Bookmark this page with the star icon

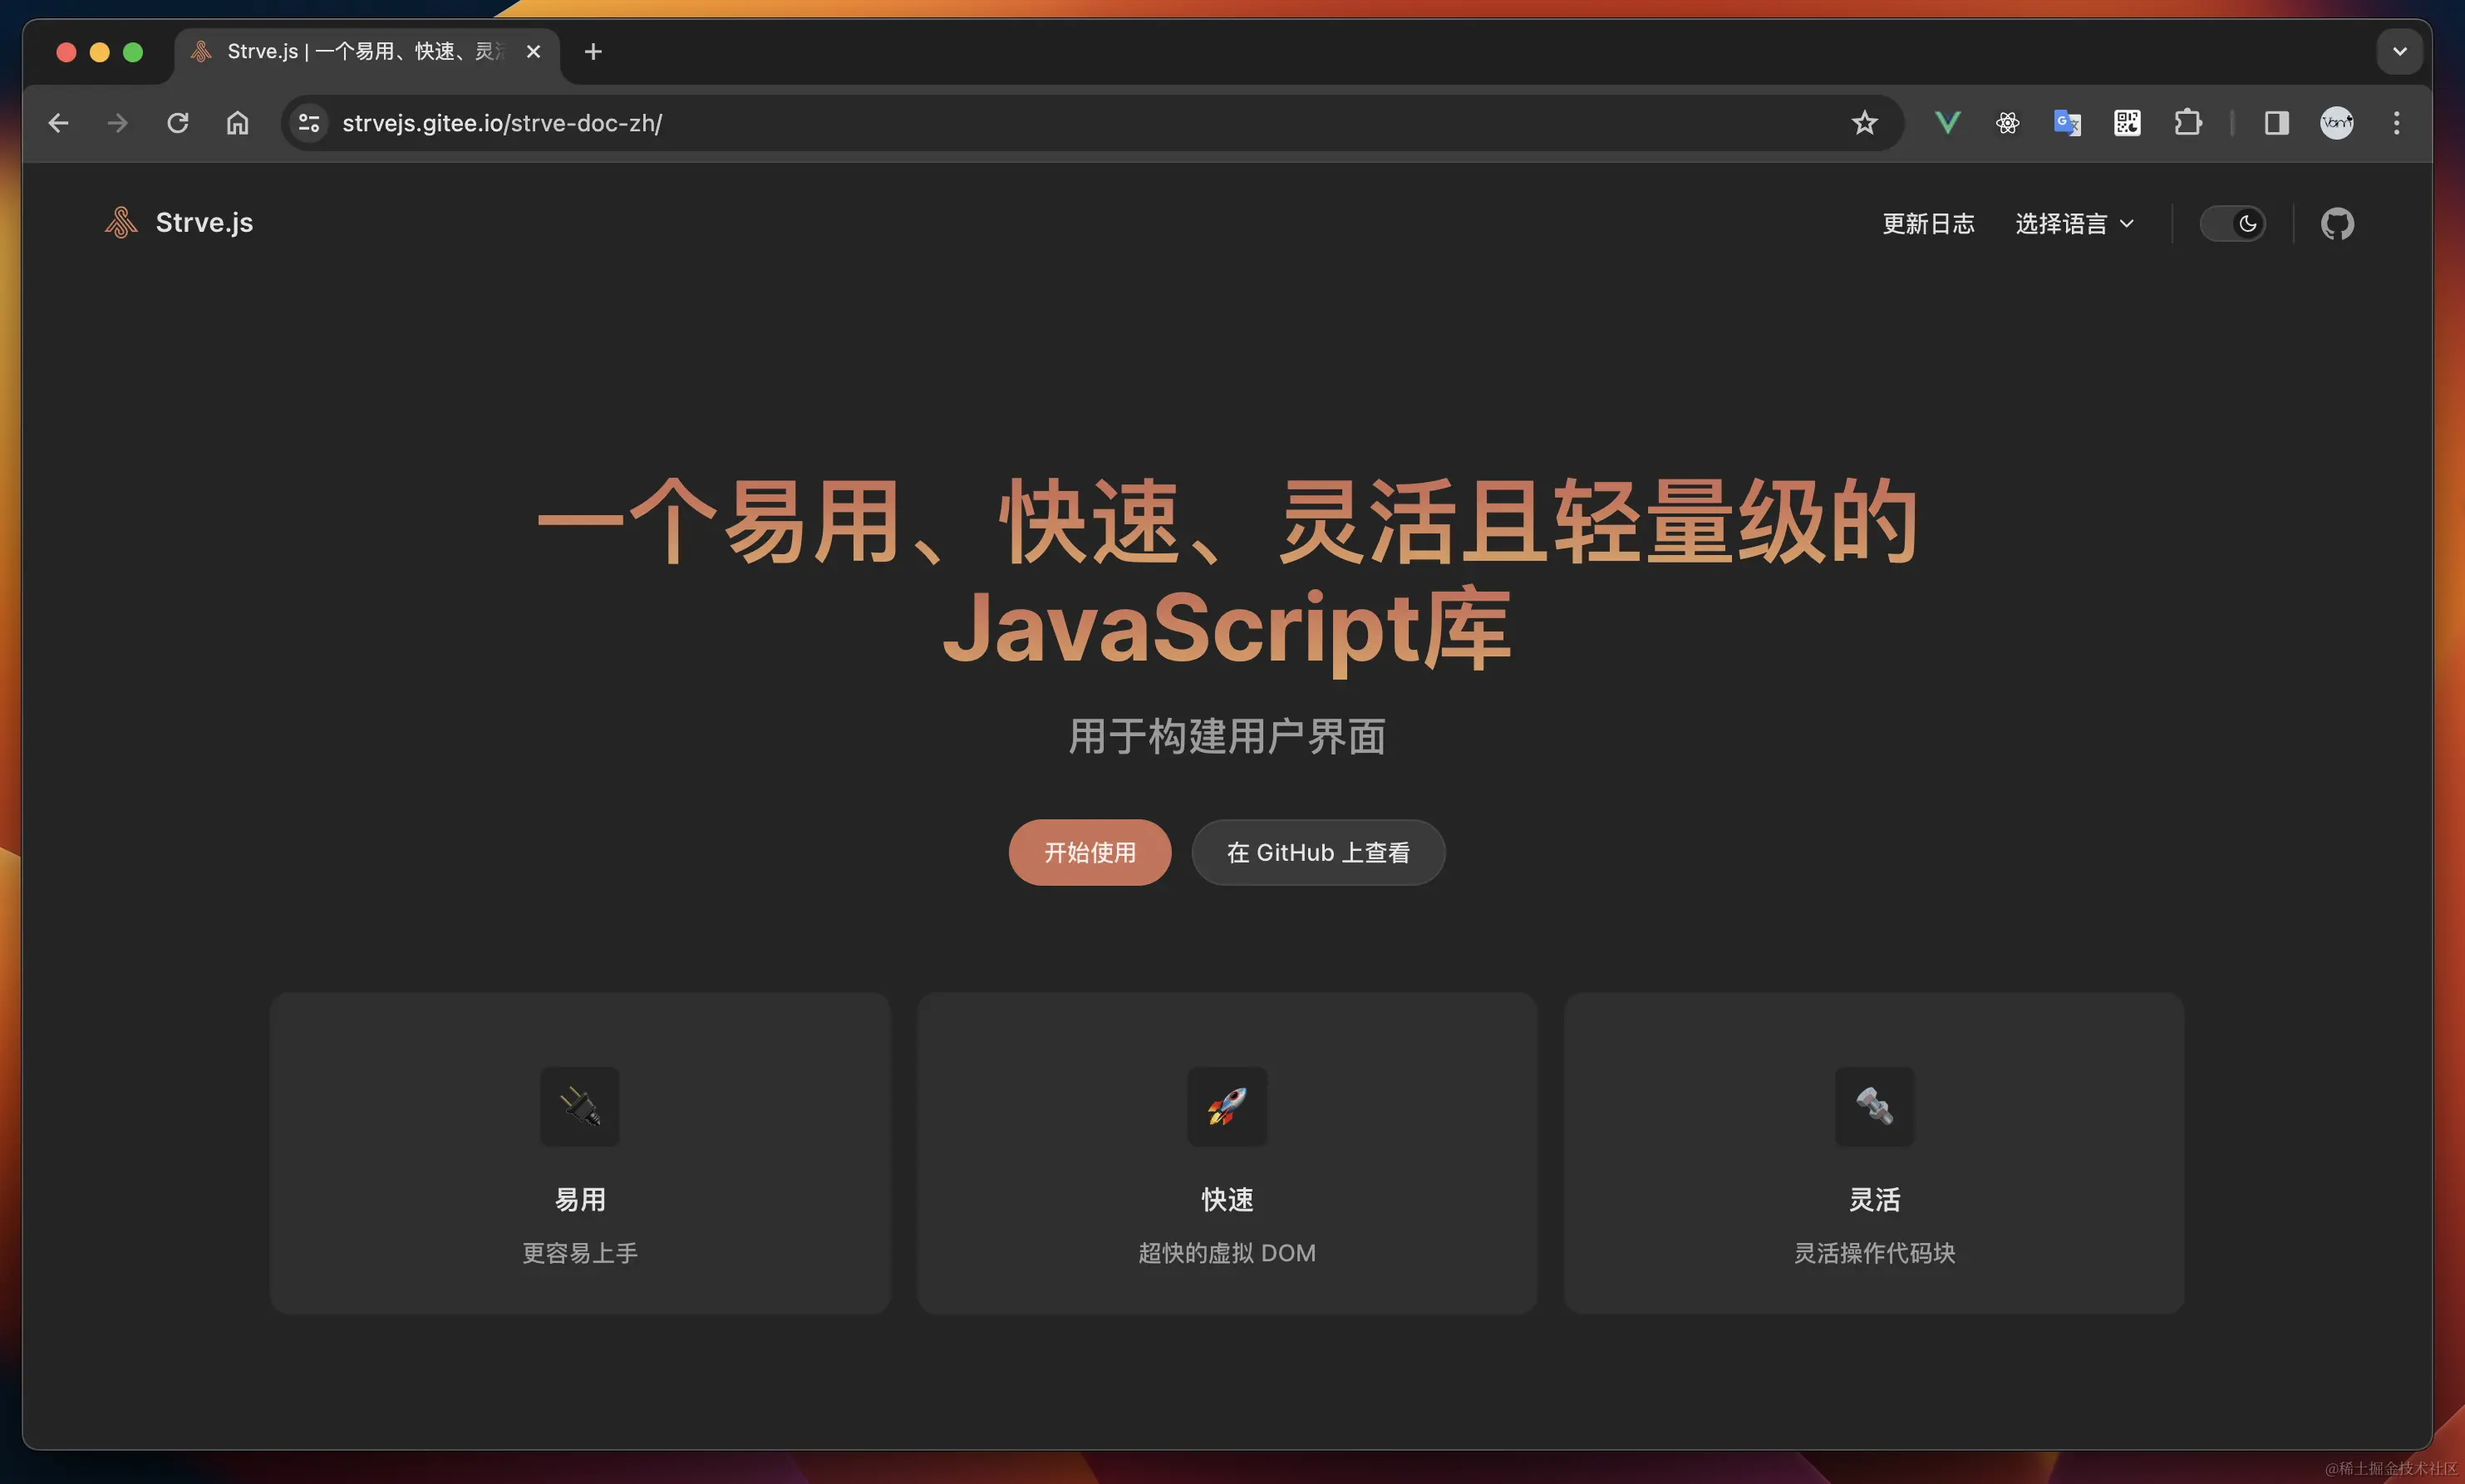[1863, 122]
